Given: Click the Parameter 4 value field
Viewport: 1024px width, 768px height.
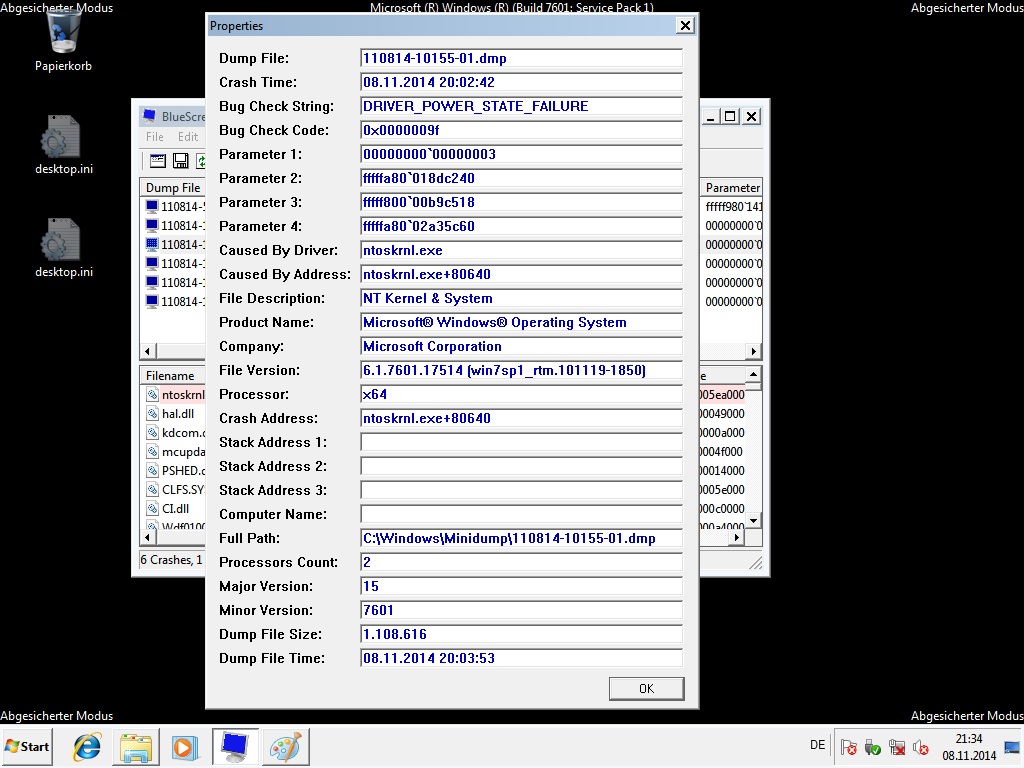Looking at the screenshot, I should coord(521,226).
